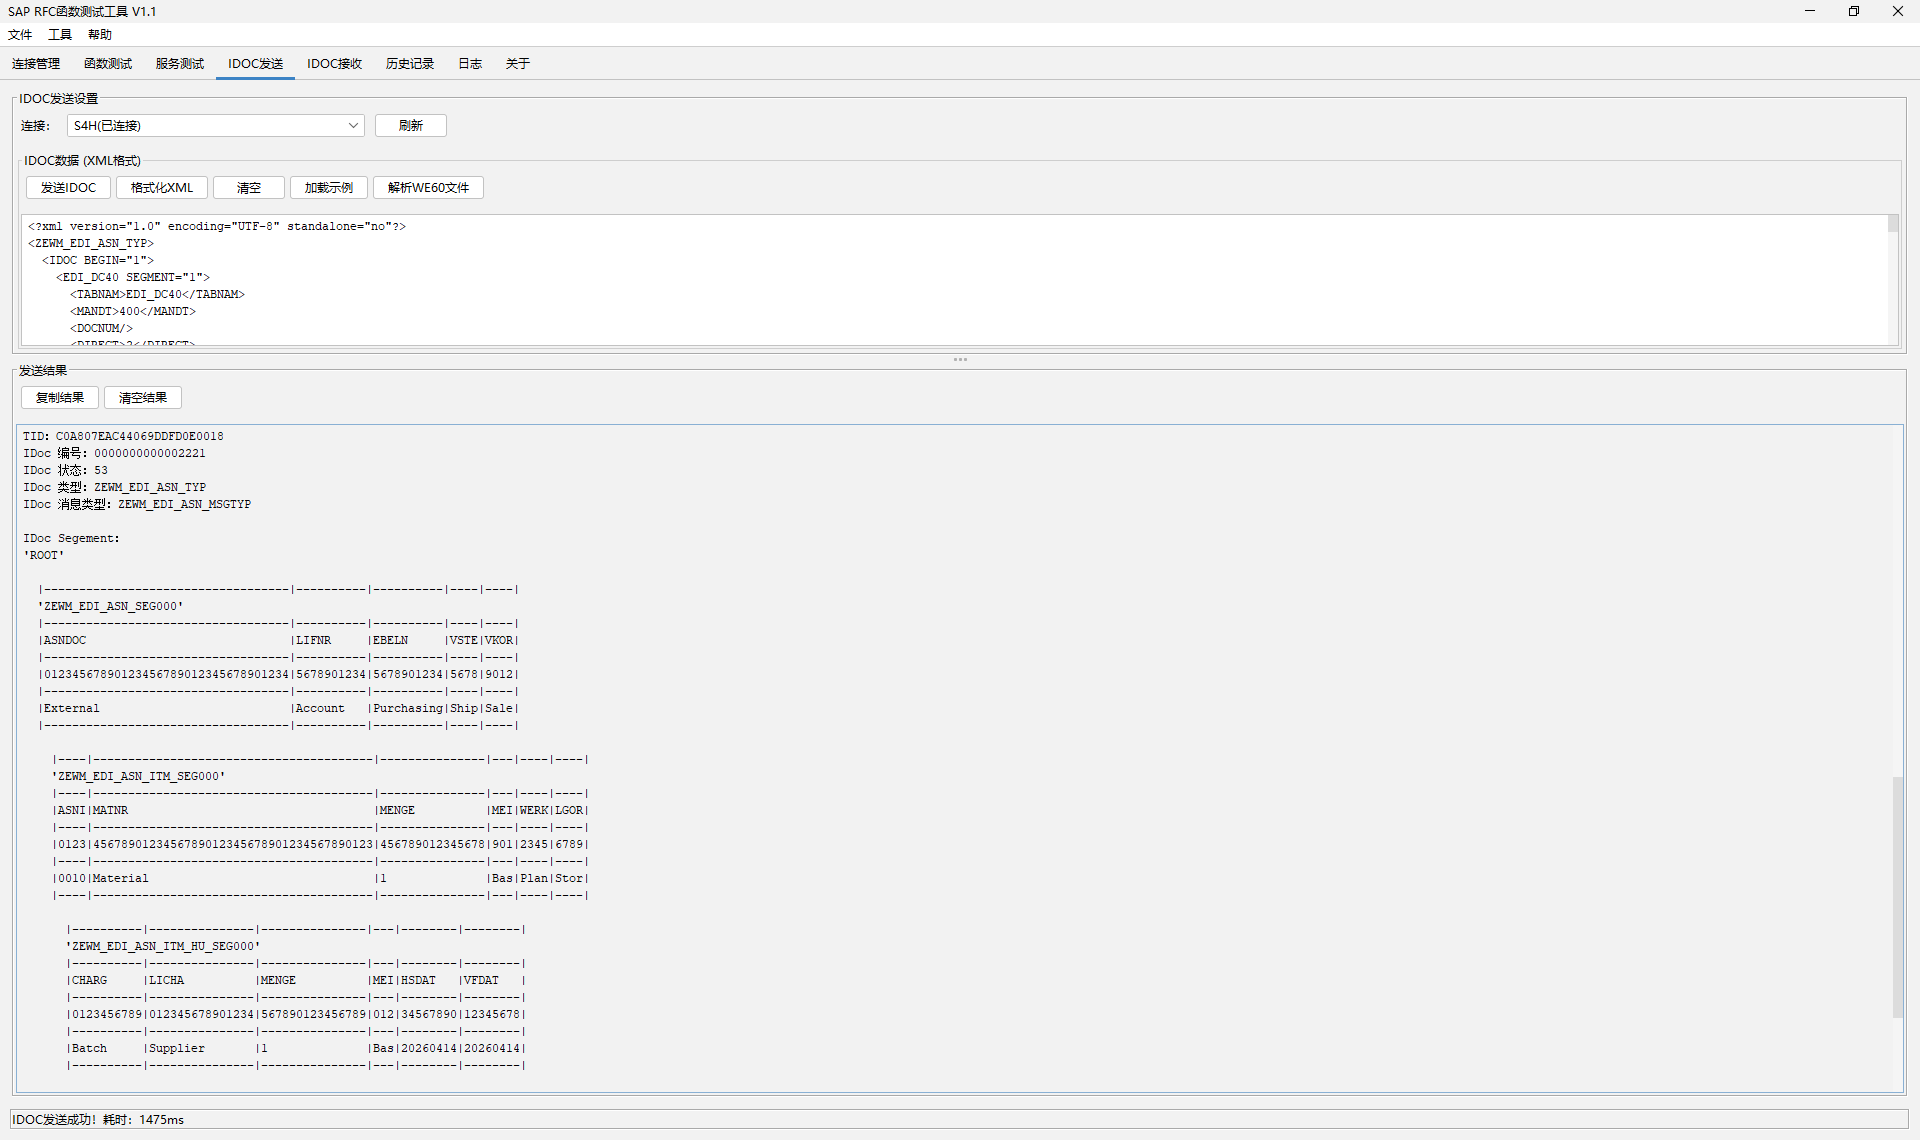Open the 服务测试 tab
The image size is (1920, 1140).
[x=180, y=64]
